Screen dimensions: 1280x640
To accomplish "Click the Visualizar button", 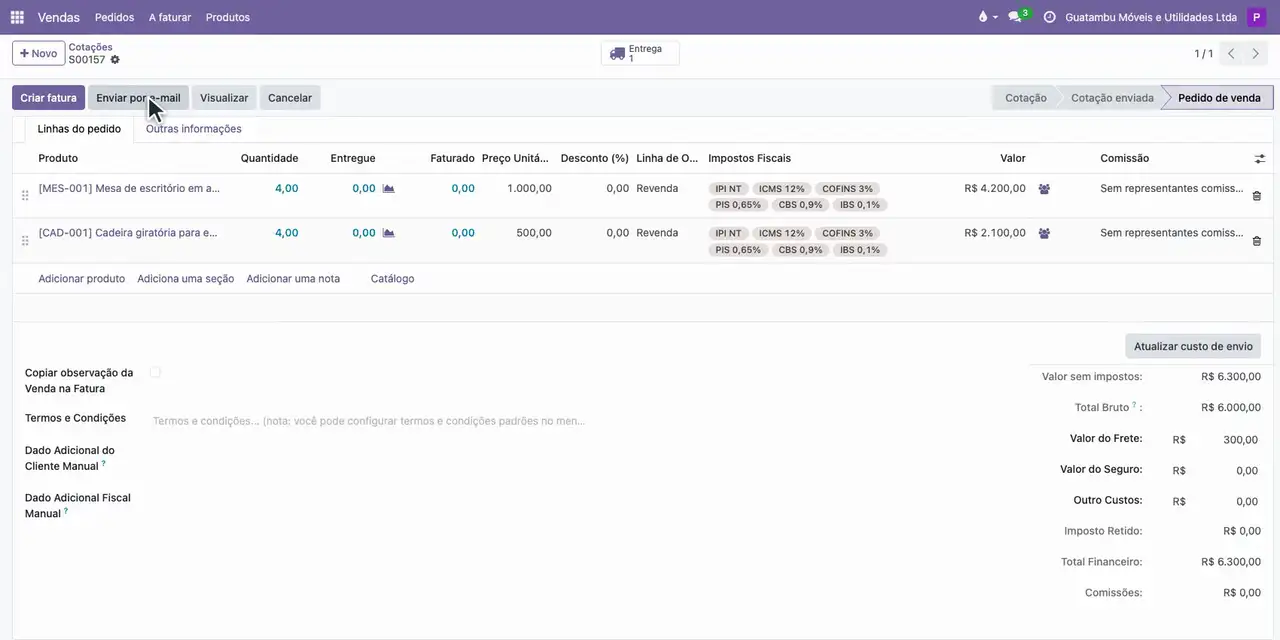I will point(224,98).
